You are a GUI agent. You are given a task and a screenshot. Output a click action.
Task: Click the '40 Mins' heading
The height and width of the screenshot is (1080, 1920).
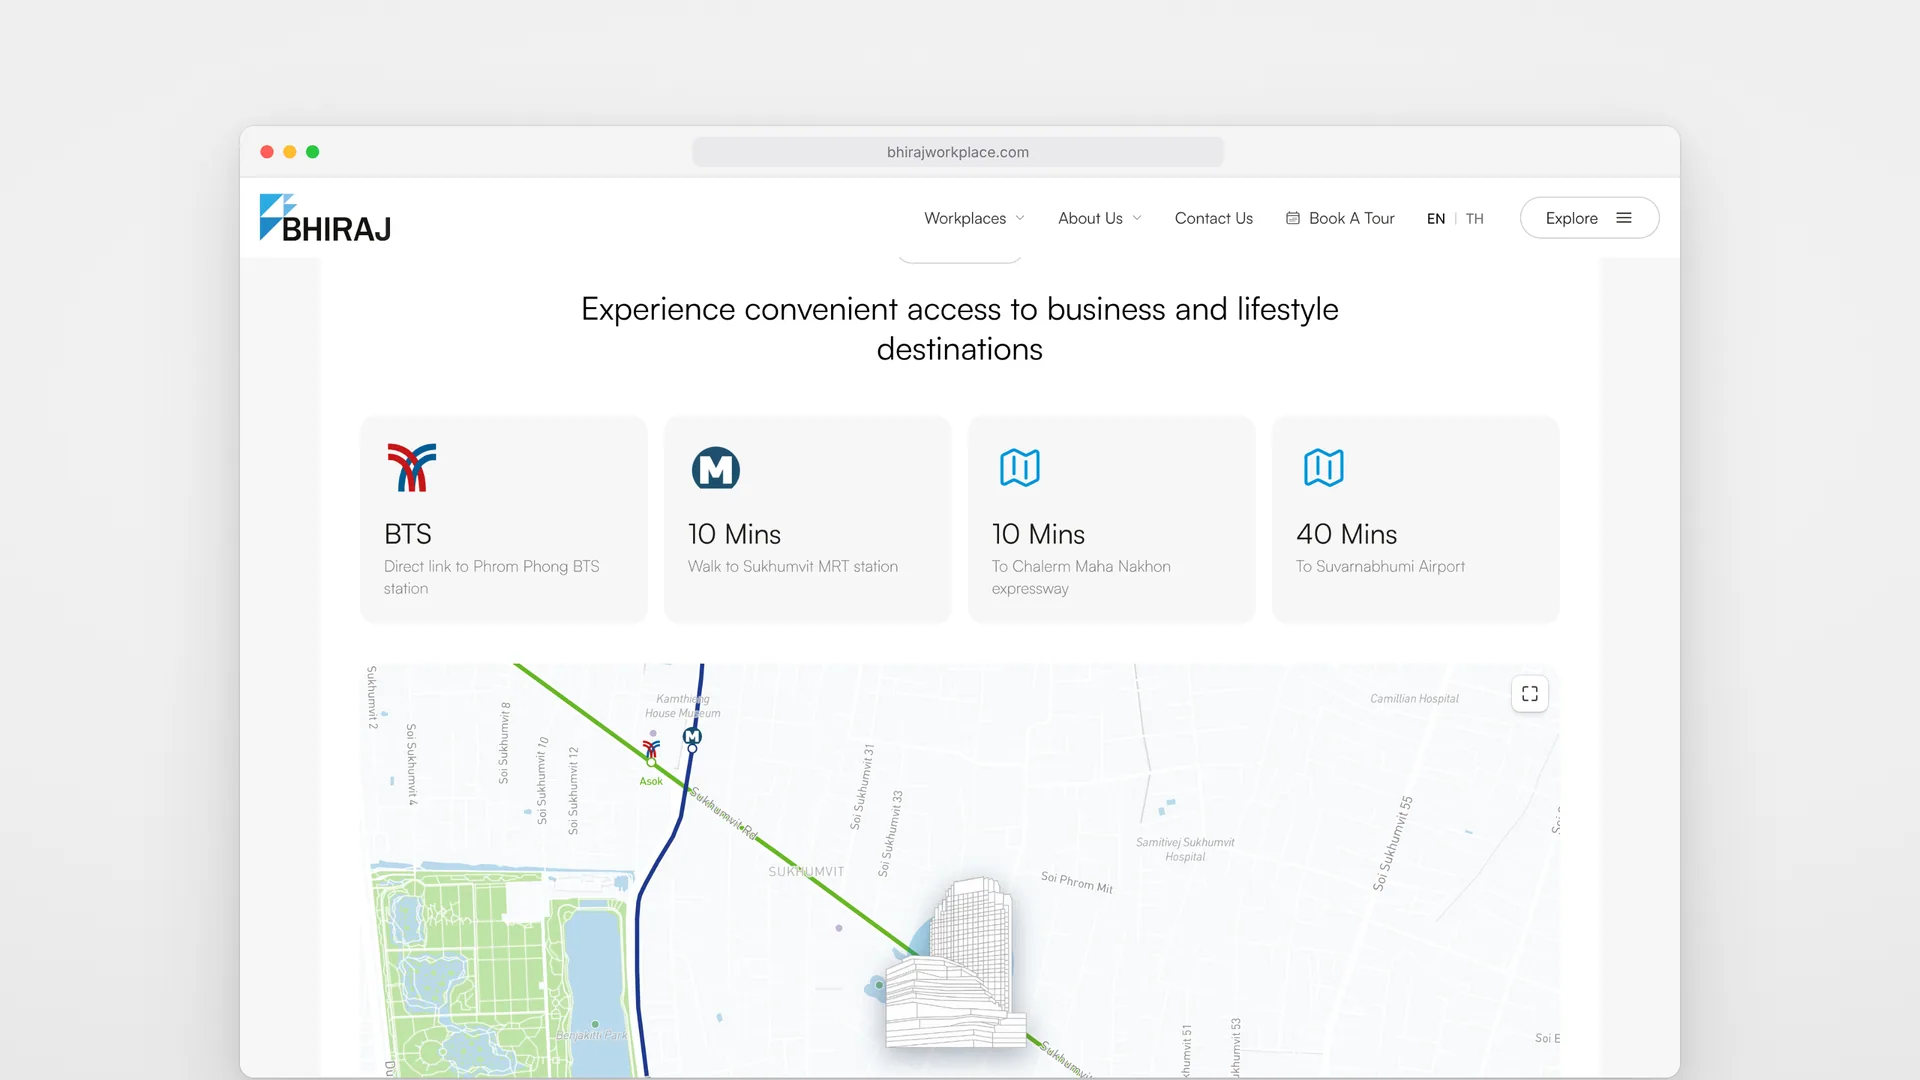pos(1346,534)
